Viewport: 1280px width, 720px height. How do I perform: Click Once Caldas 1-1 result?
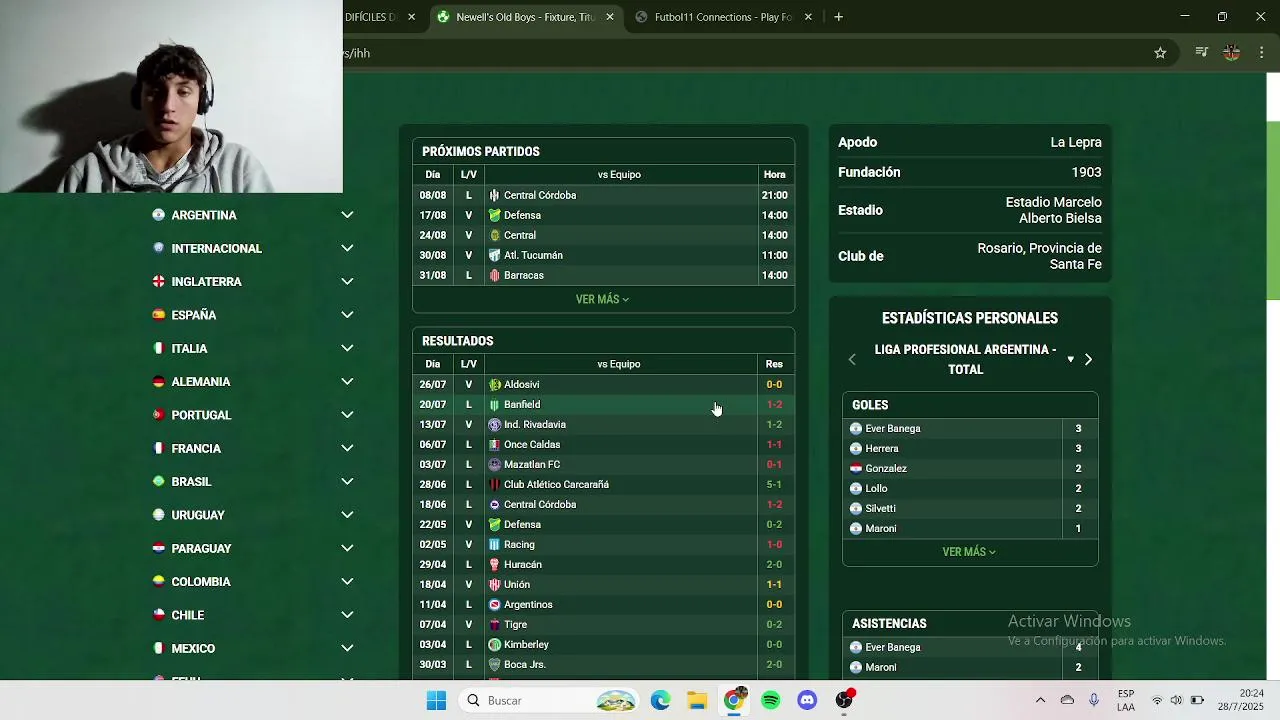click(604, 444)
